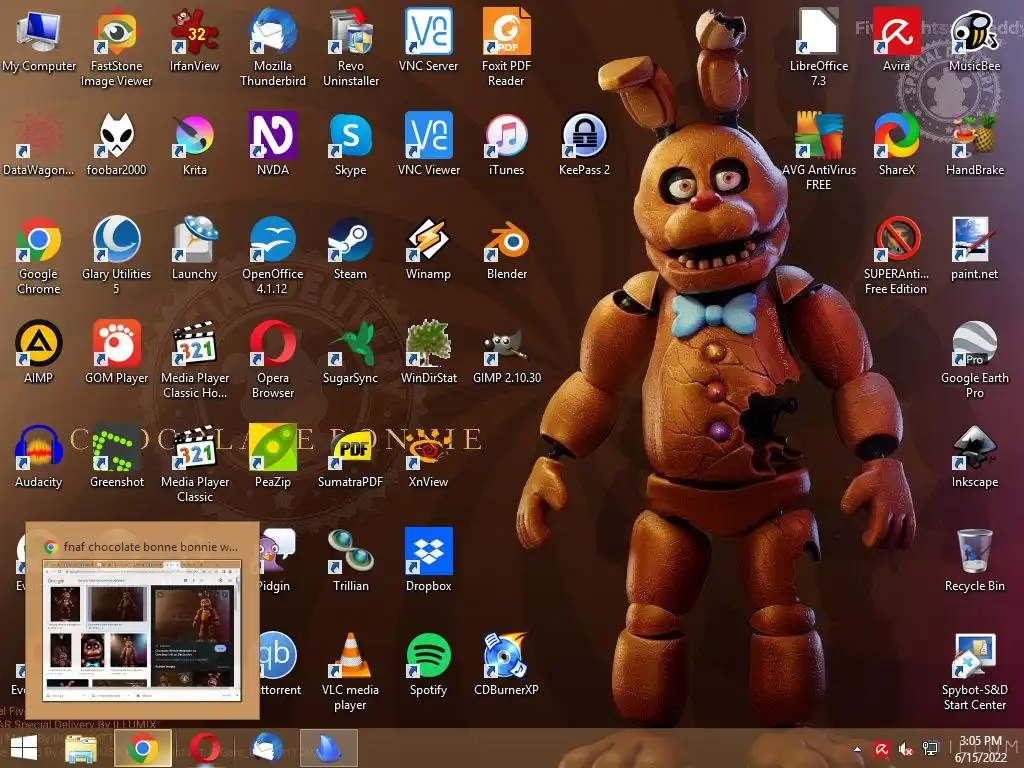The height and width of the screenshot is (768, 1024).
Task: Open the Recycle Bin
Action: (974, 561)
